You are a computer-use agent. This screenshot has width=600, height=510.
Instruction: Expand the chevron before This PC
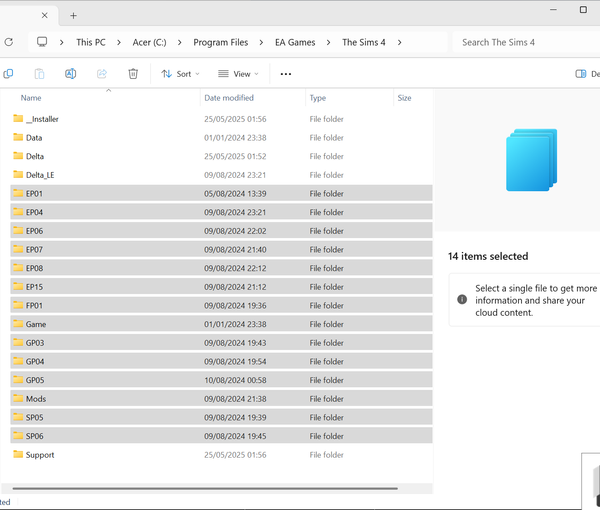click(62, 42)
